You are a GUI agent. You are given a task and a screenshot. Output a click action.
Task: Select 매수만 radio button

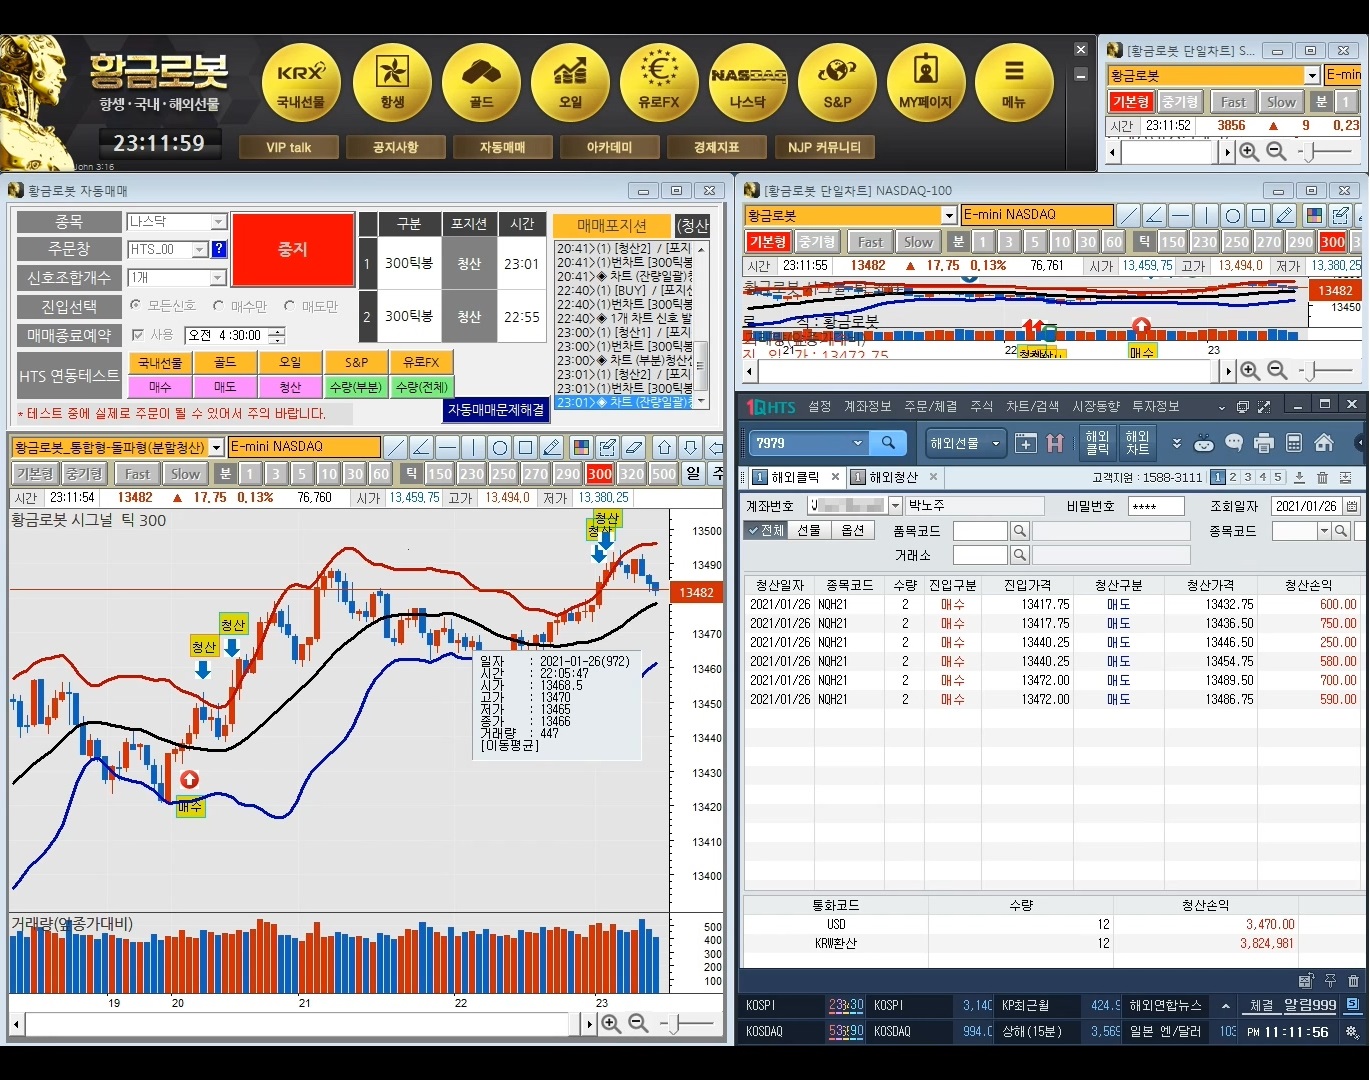218,305
